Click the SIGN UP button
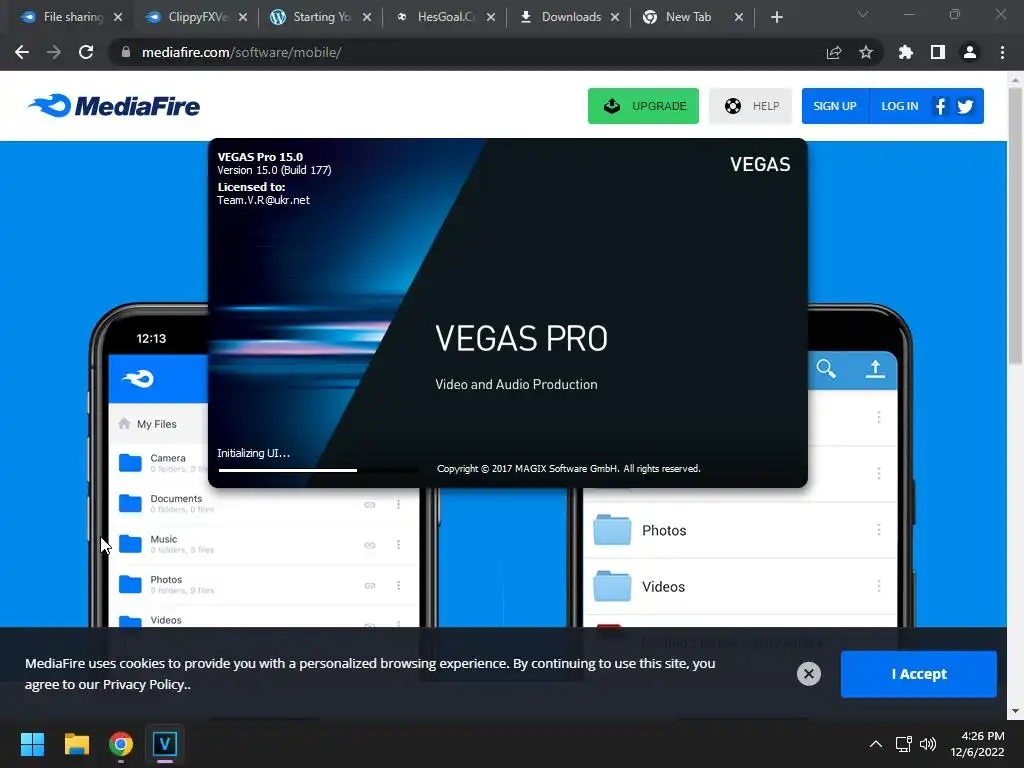1024x768 pixels. point(835,106)
